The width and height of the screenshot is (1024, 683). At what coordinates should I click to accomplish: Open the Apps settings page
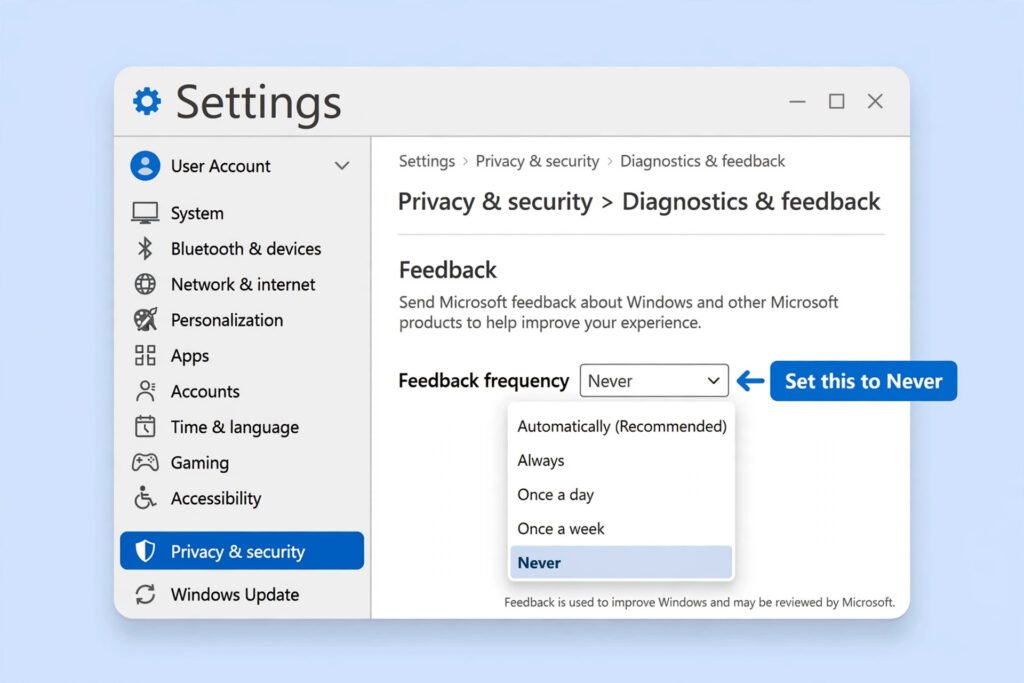coord(189,356)
